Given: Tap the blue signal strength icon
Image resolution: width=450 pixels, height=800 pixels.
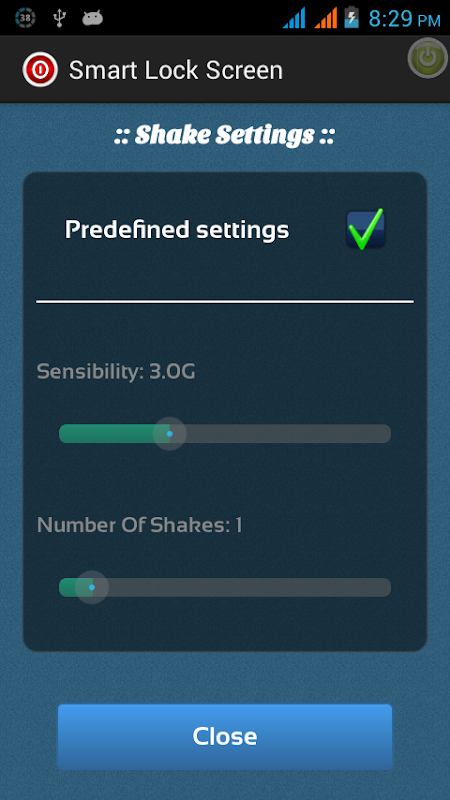Looking at the screenshot, I should coord(294,18).
